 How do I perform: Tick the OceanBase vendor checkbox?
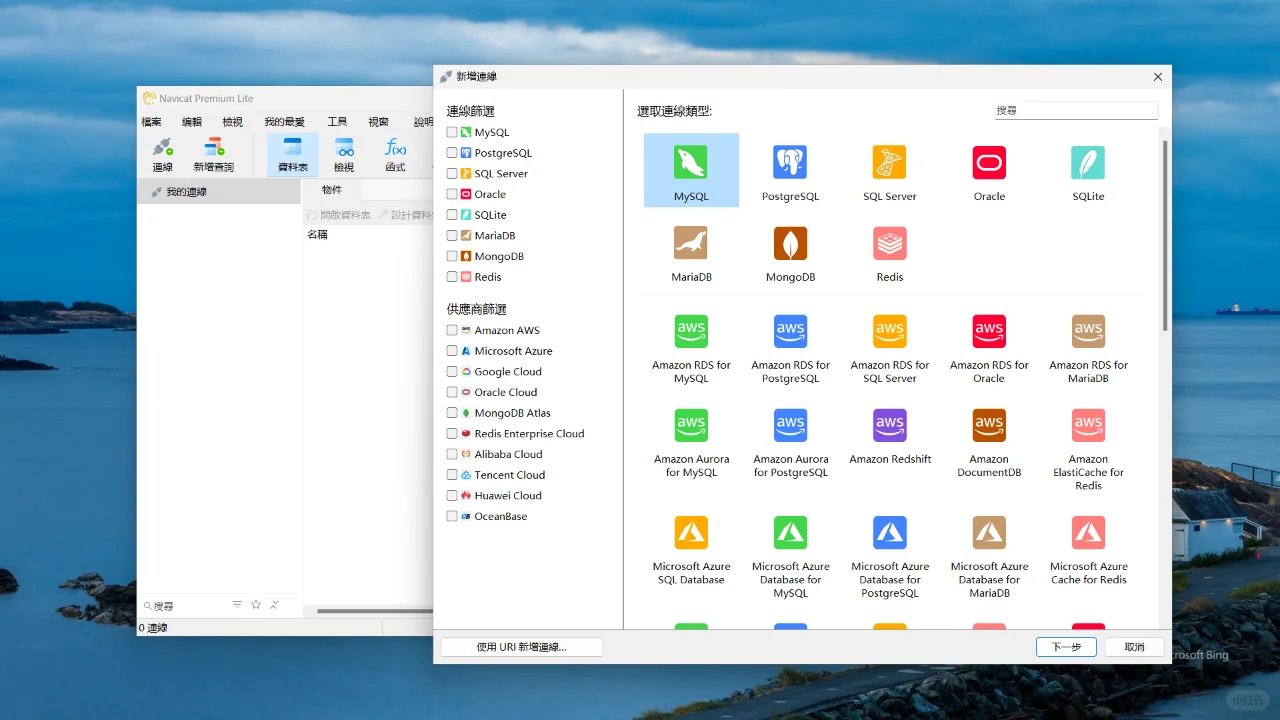point(452,516)
